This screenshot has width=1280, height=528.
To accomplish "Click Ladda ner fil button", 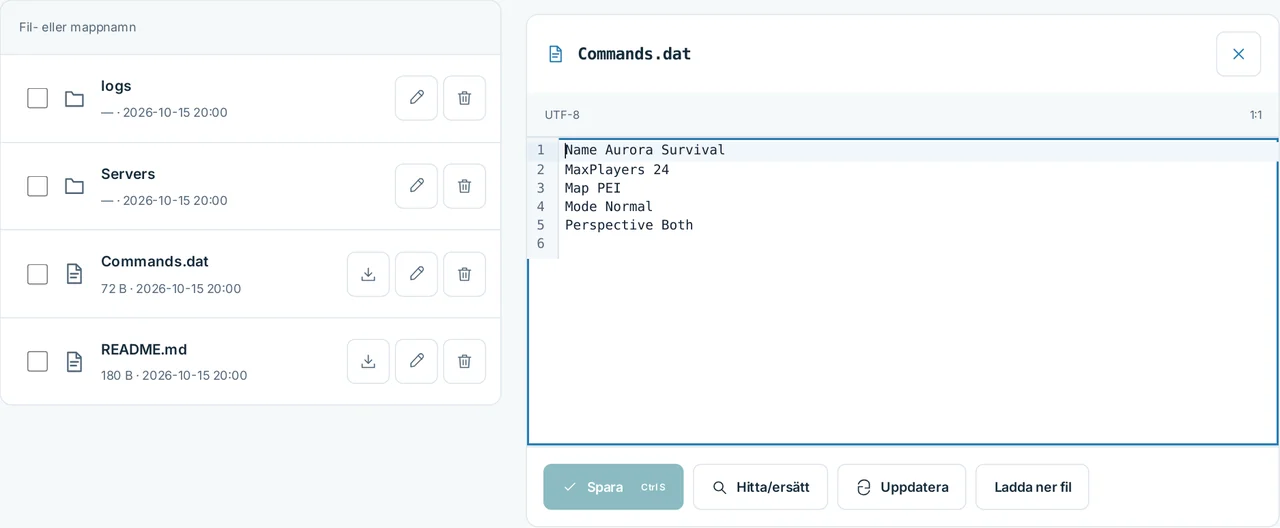I will pyautogui.click(x=1032, y=487).
